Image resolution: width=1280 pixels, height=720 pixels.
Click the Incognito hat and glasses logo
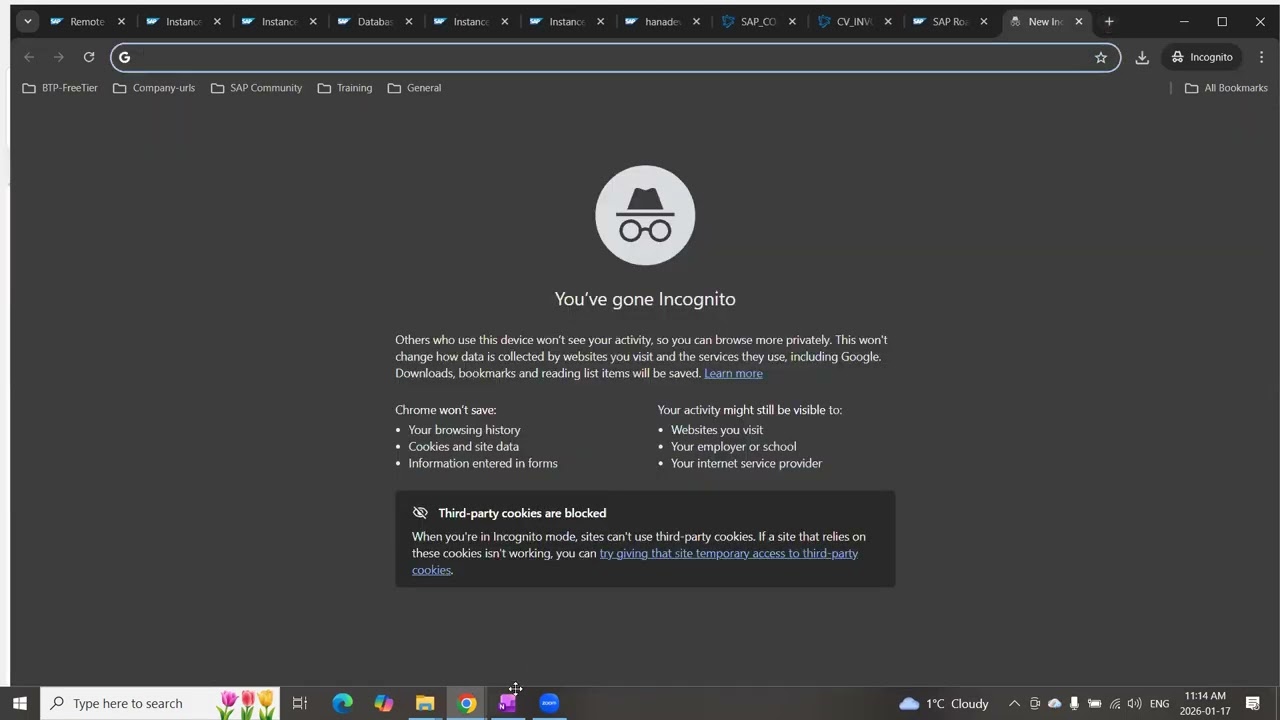pos(645,215)
